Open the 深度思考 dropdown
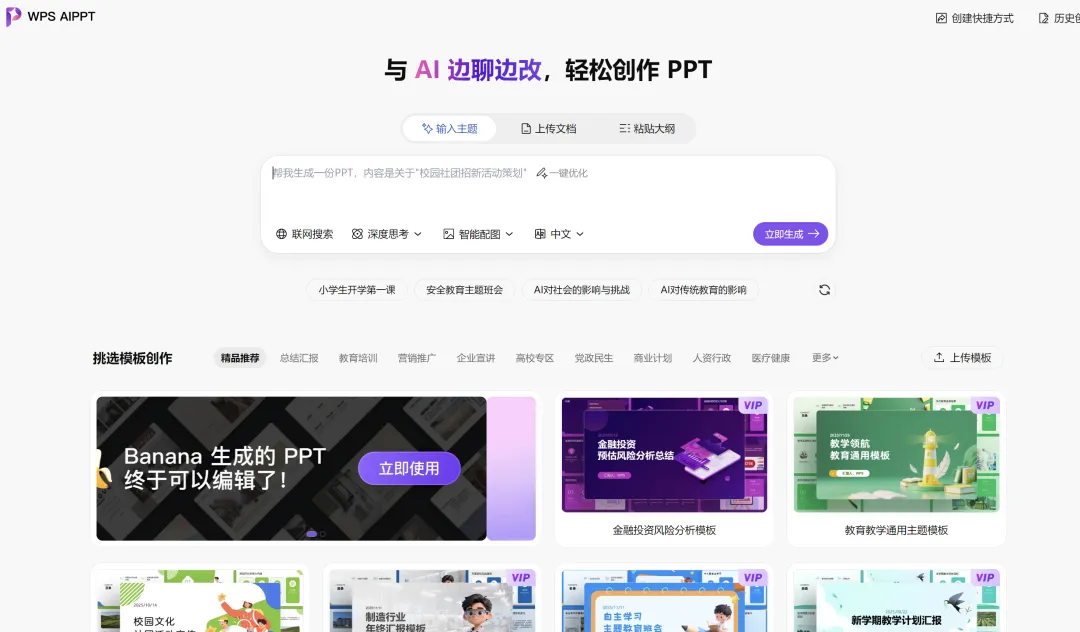The height and width of the screenshot is (632, 1080). coord(386,234)
